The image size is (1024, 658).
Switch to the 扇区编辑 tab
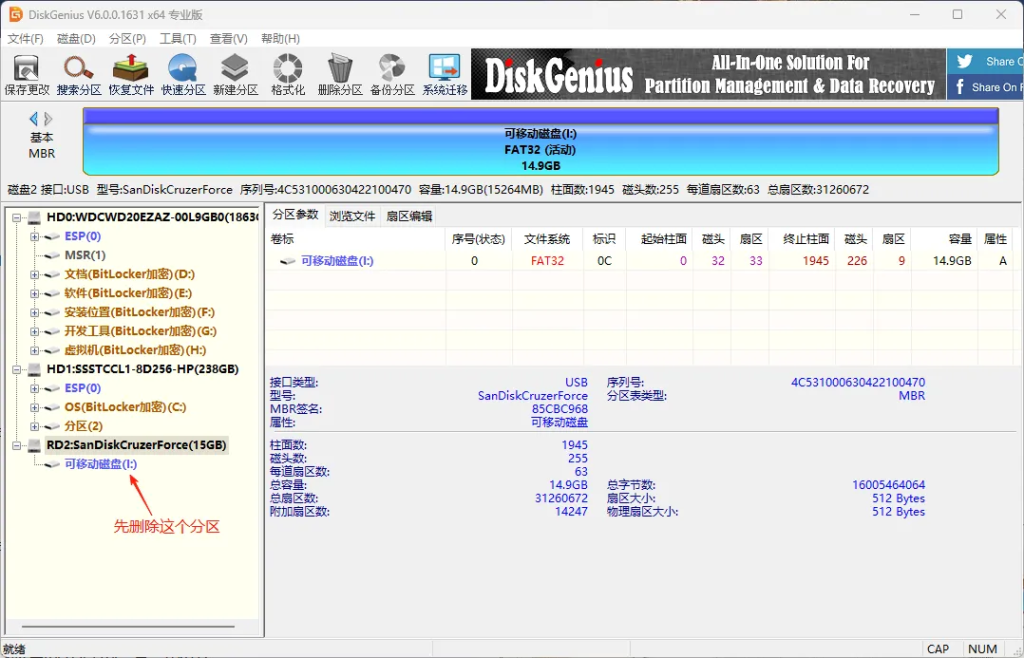pos(409,216)
